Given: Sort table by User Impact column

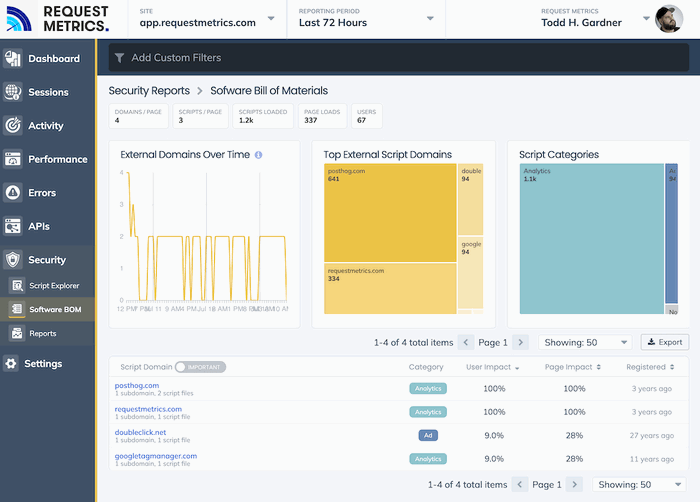Looking at the screenshot, I should click(493, 367).
